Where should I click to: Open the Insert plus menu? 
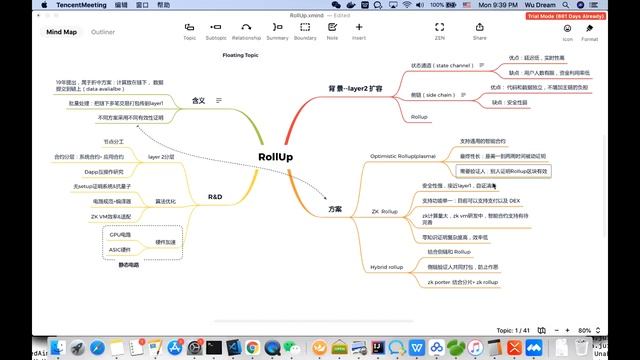pyautogui.click(x=359, y=31)
